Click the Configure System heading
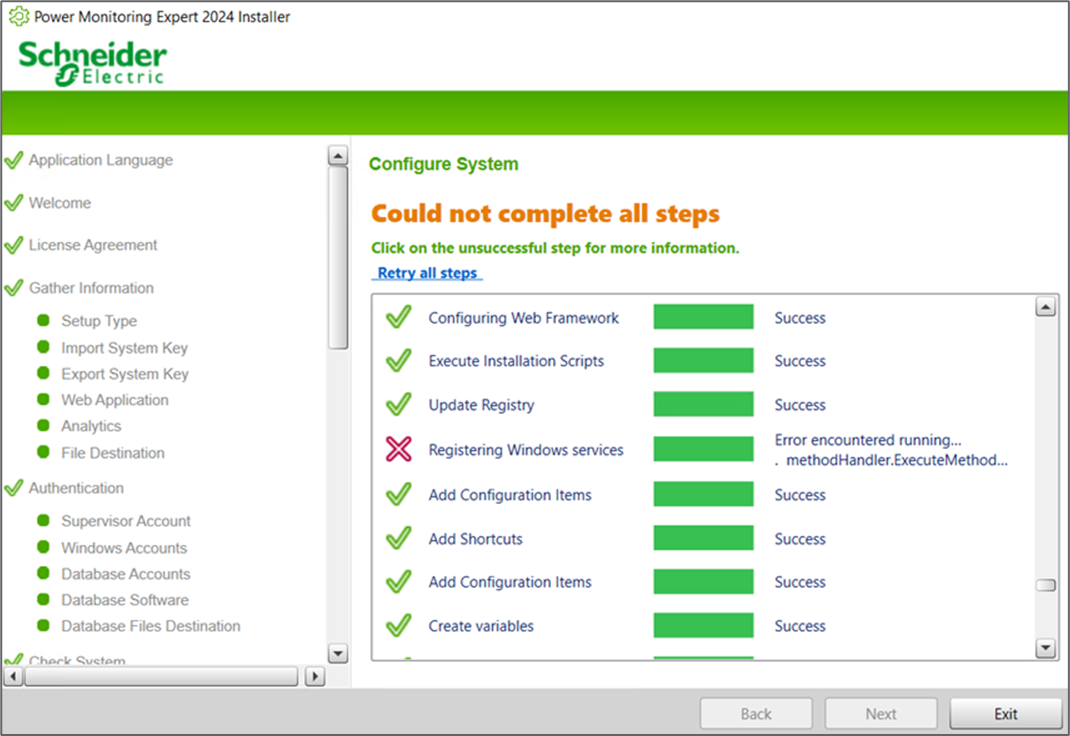1070x736 pixels. click(444, 164)
